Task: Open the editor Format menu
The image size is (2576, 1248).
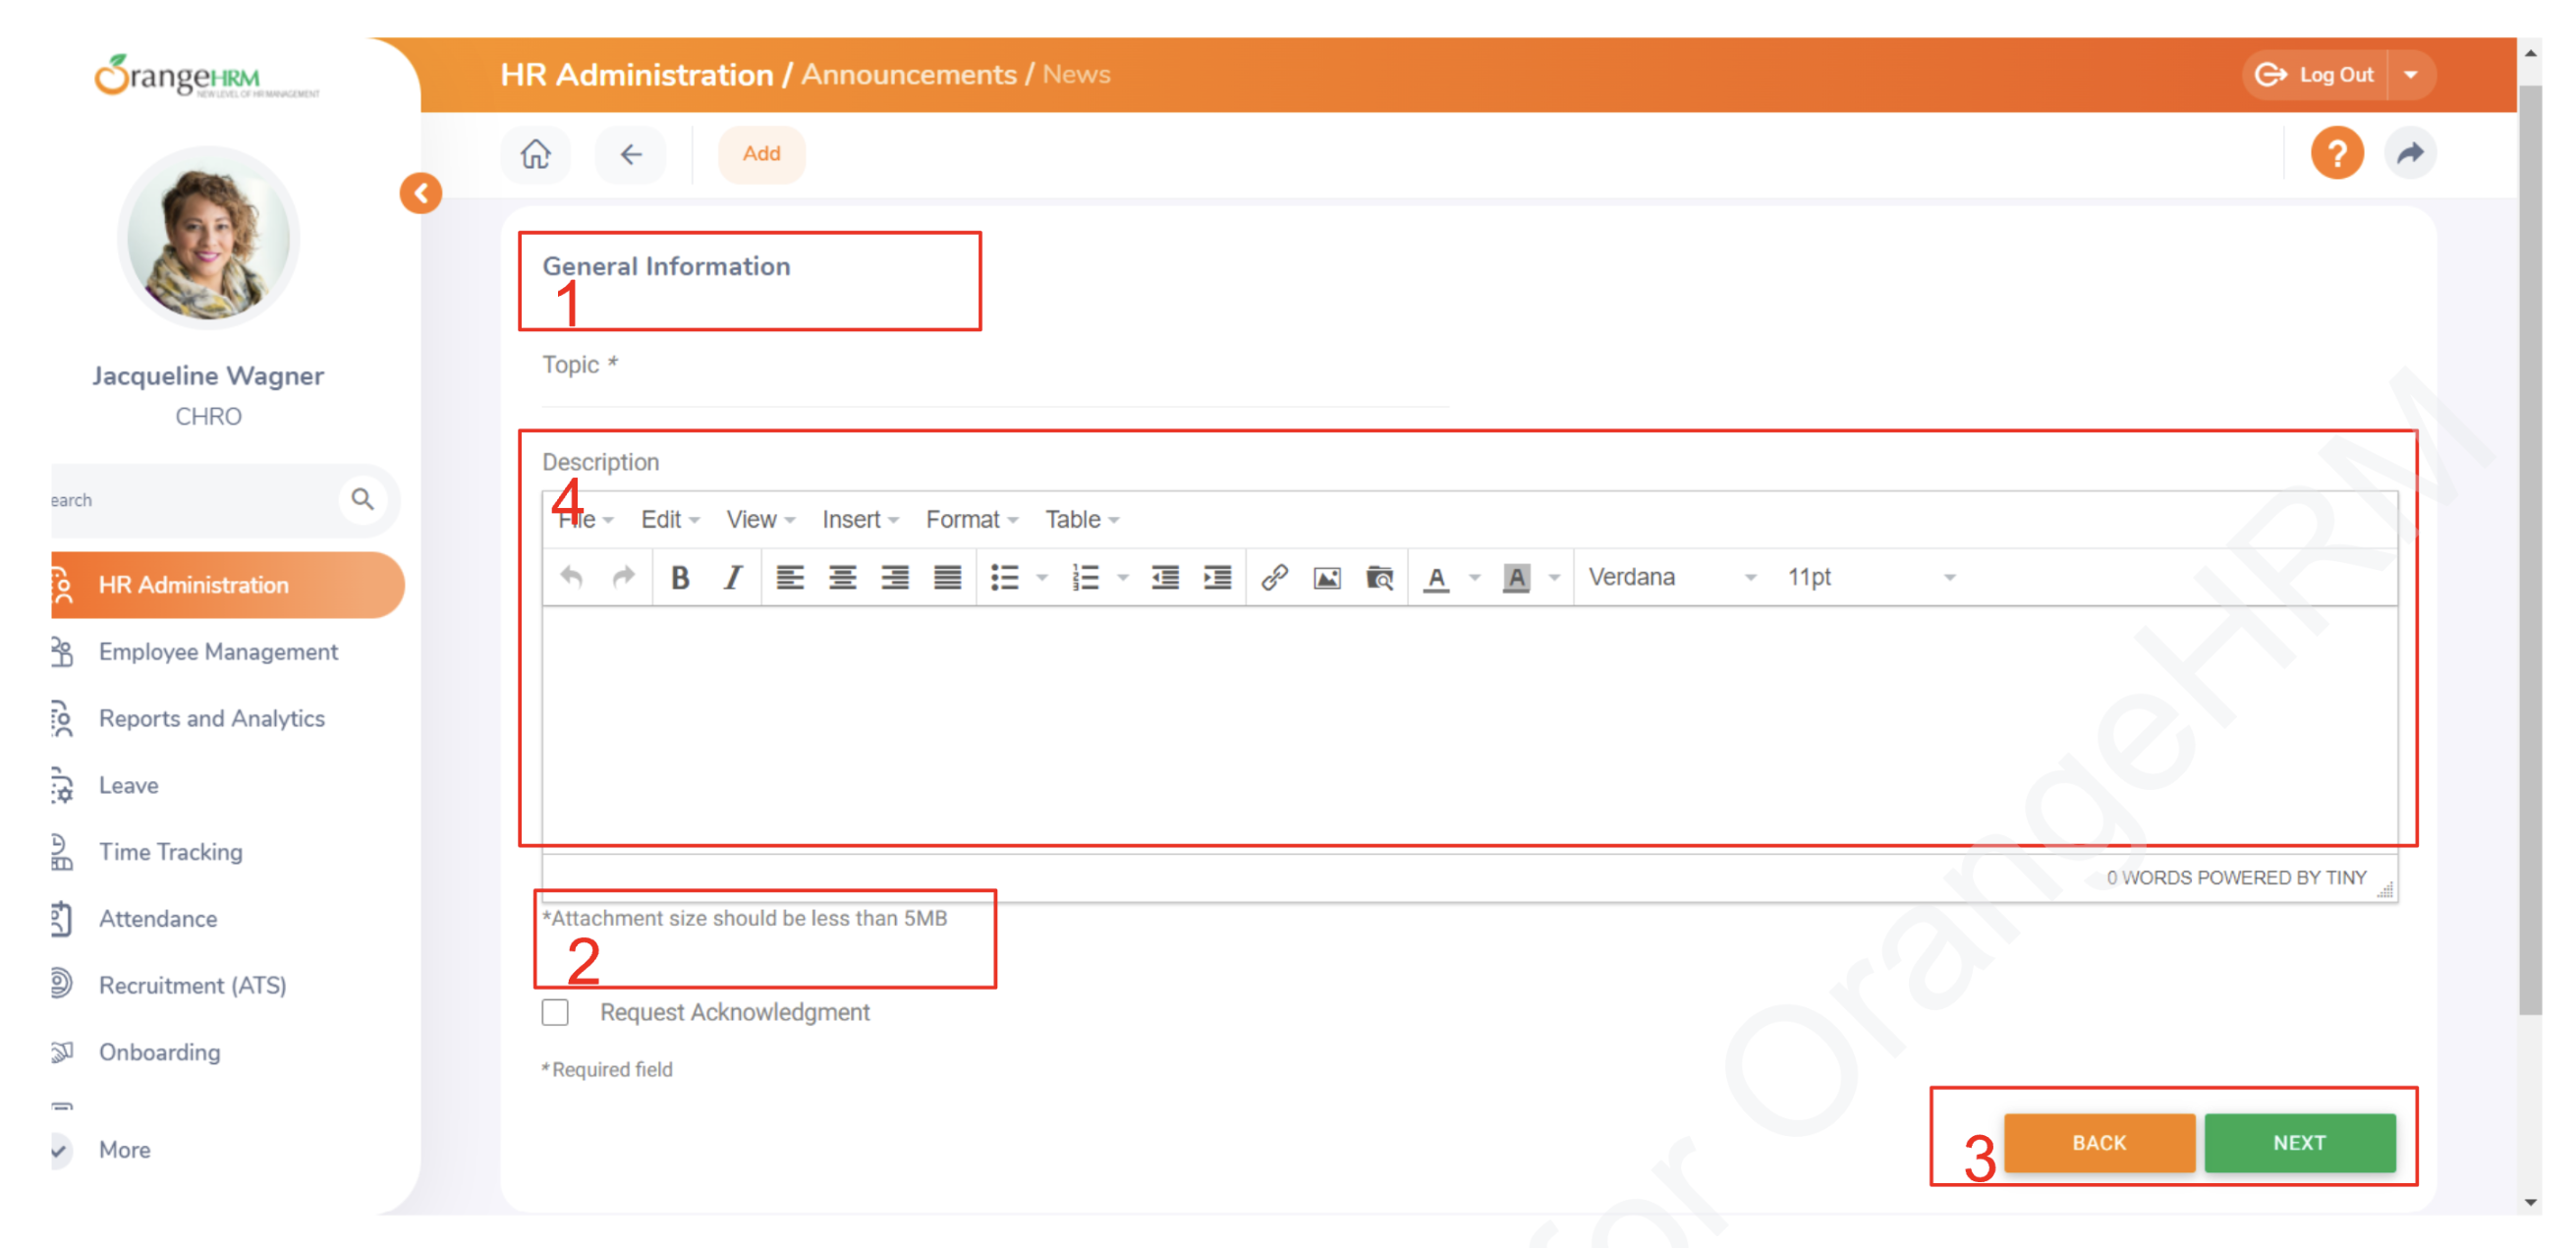Action: [x=971, y=519]
